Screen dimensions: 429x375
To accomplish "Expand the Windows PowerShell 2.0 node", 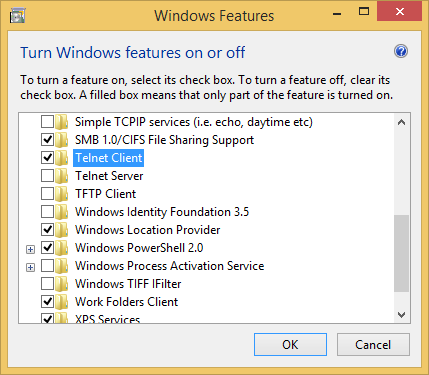I will [x=30, y=249].
